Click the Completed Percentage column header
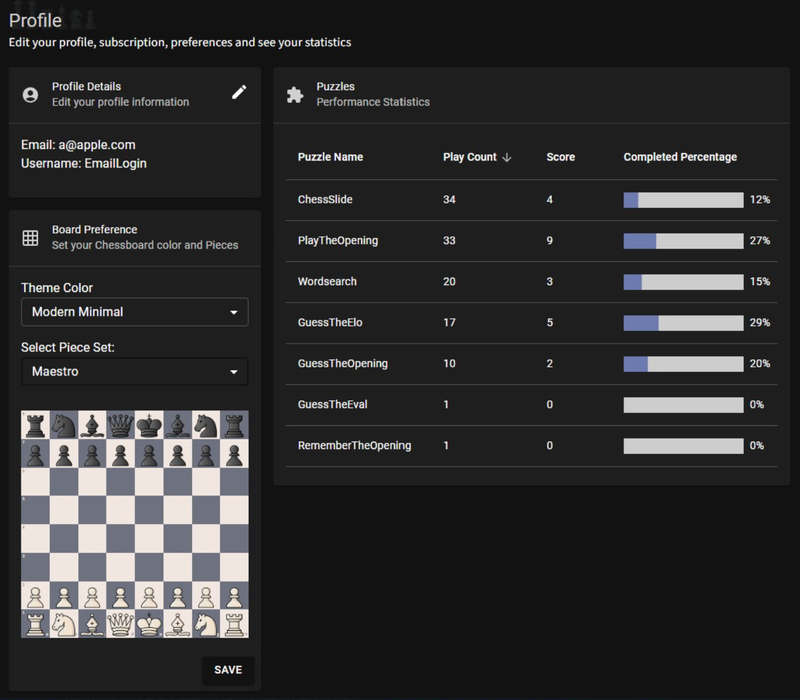 coord(680,158)
